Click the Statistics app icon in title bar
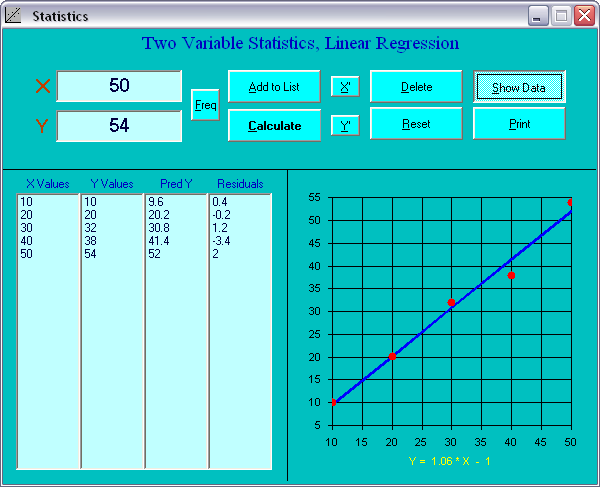The image size is (600, 487). click(13, 16)
